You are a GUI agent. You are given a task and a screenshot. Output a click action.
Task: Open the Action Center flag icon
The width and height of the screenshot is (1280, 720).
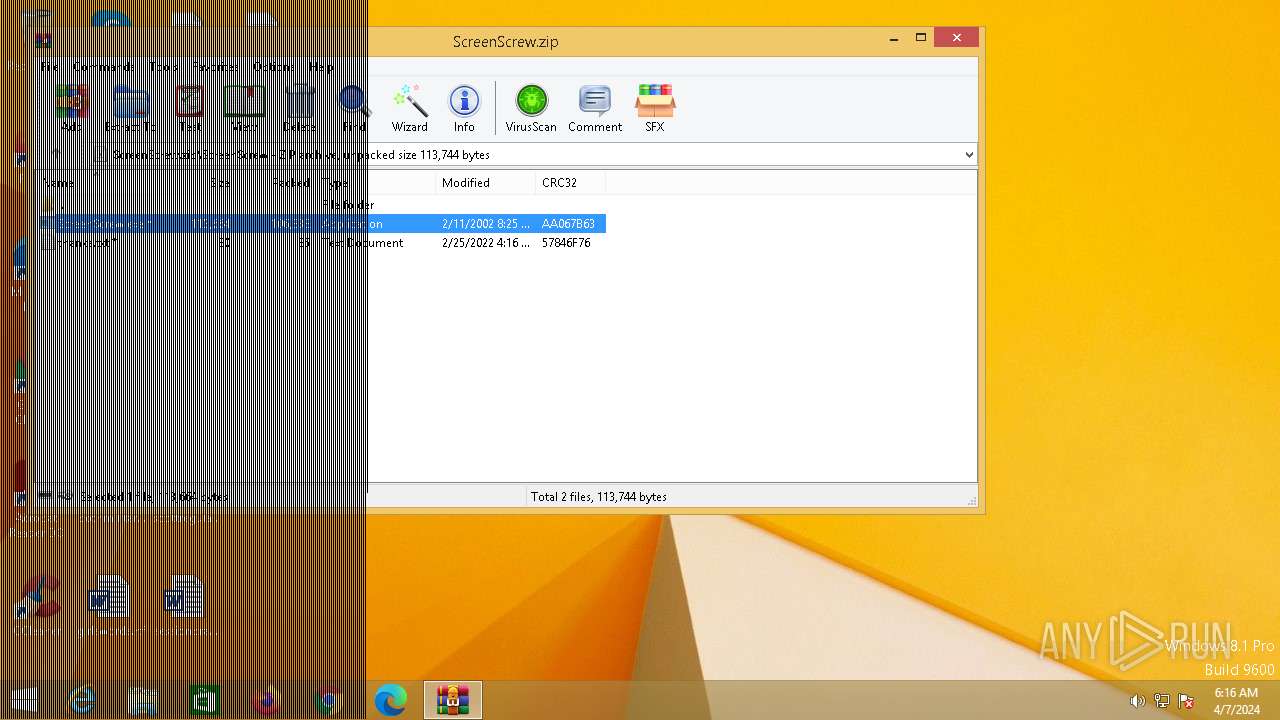coord(1186,701)
